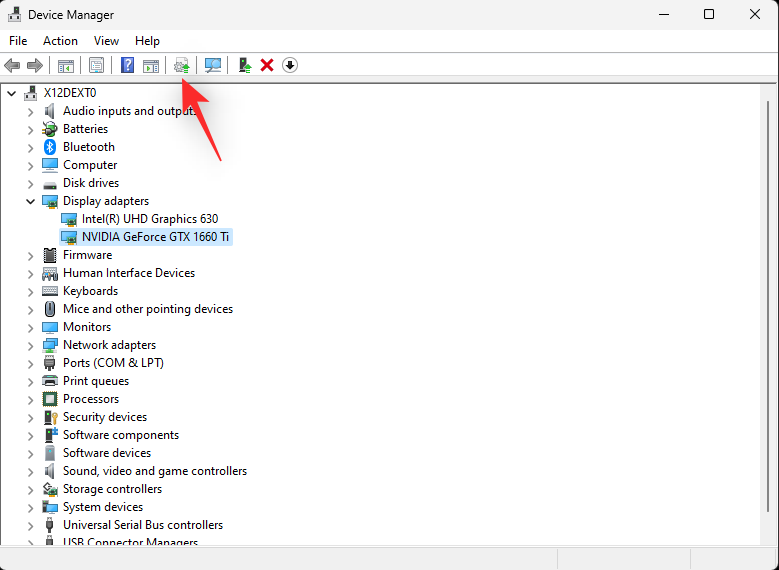Expand the Bluetooth category
The height and width of the screenshot is (570, 779).
pos(30,147)
